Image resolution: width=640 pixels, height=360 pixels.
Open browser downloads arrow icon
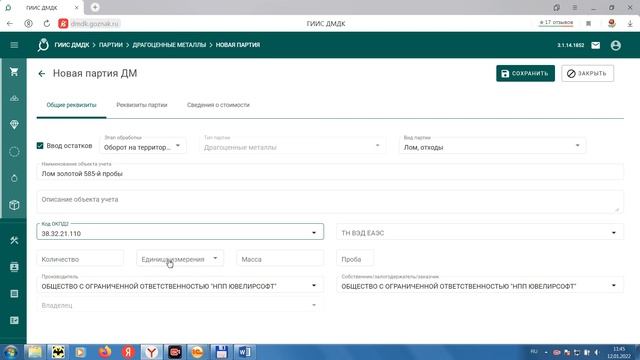(630, 24)
